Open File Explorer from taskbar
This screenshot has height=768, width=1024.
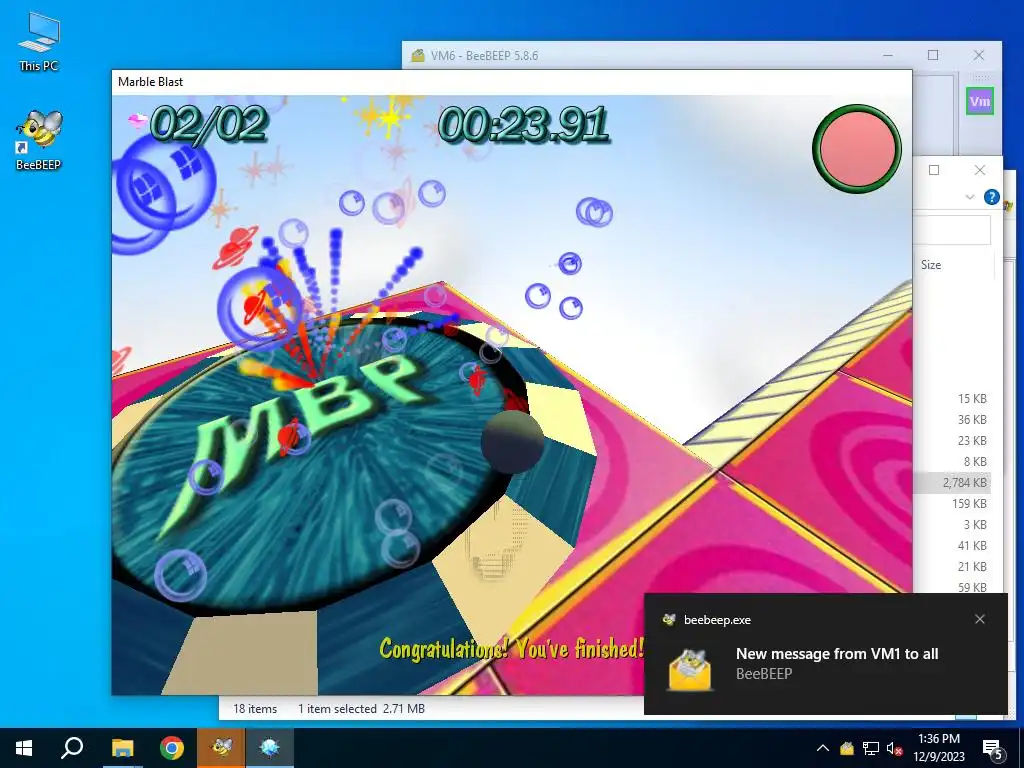[x=122, y=748]
